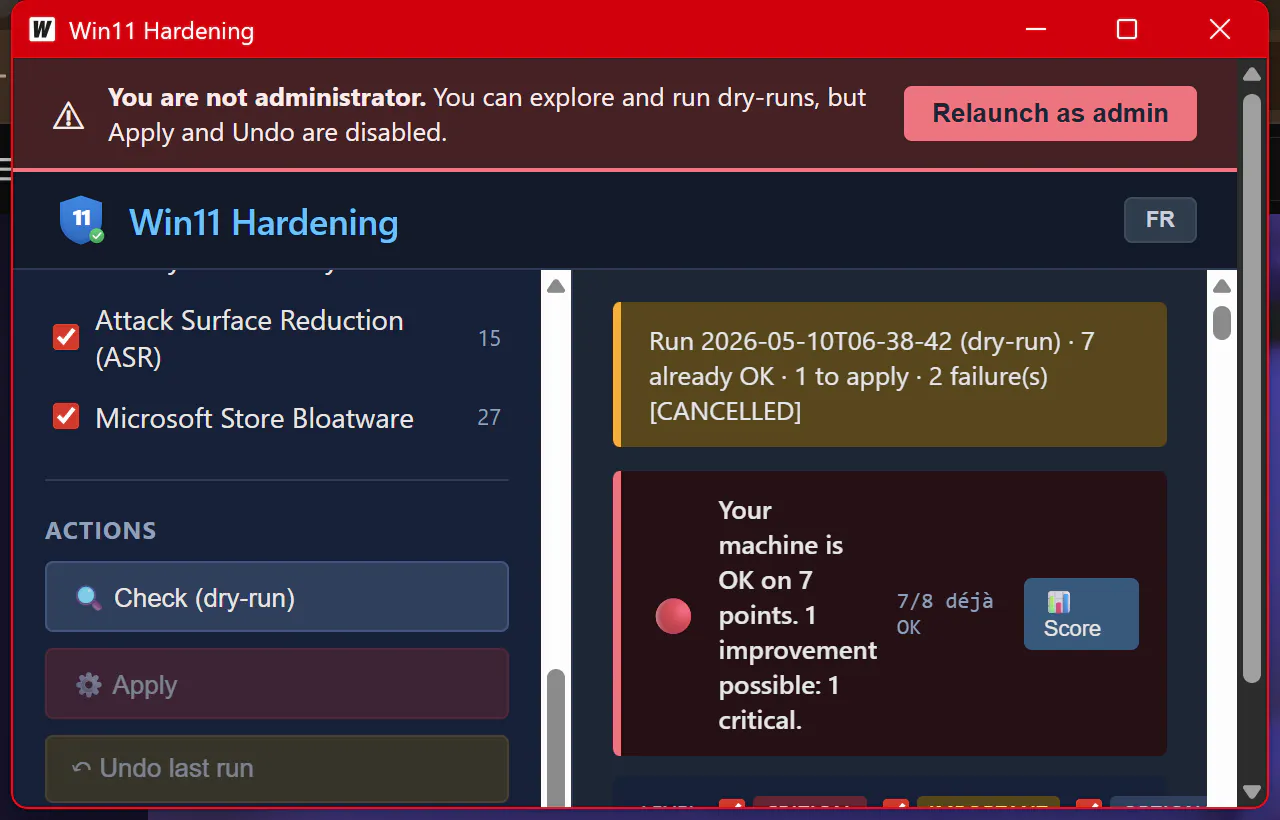This screenshot has width=1280, height=820.
Task: Click the outer window scrollbar down arrow
Action: point(1251,792)
